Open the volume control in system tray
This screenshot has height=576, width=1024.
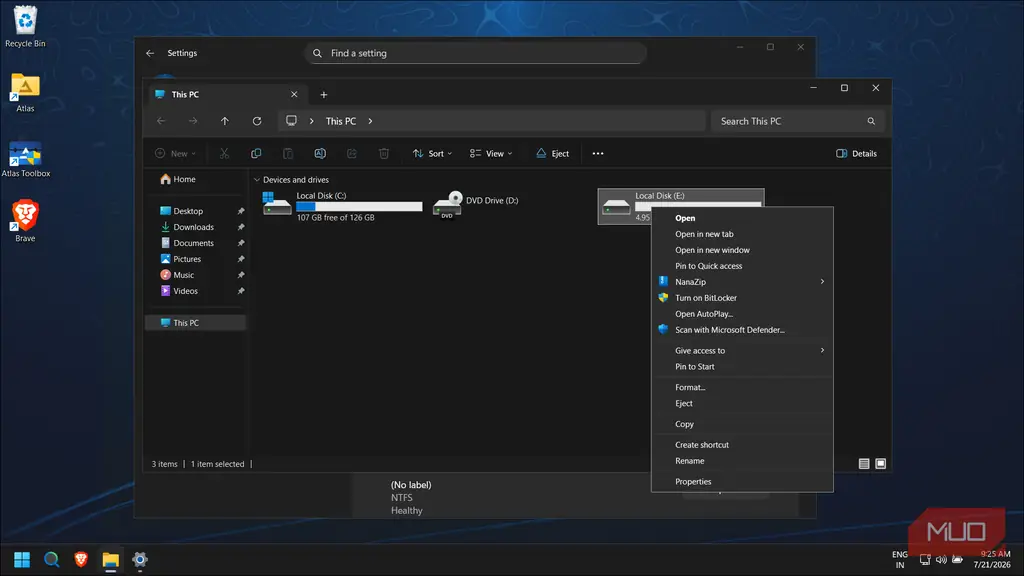[941, 560]
